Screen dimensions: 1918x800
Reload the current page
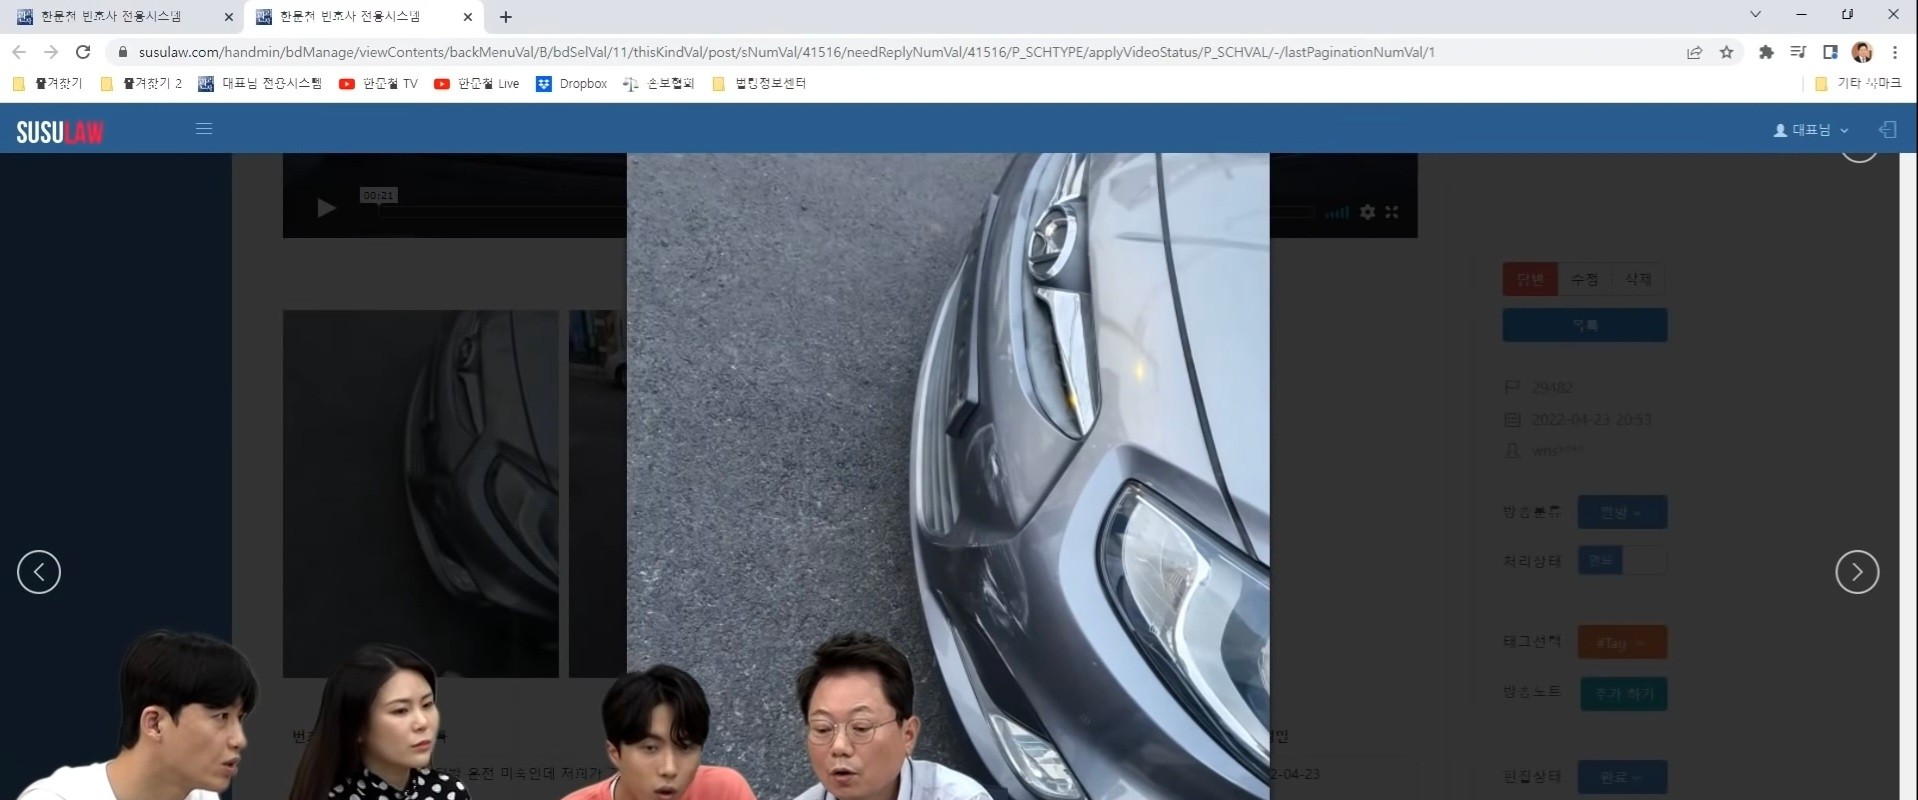pos(83,52)
